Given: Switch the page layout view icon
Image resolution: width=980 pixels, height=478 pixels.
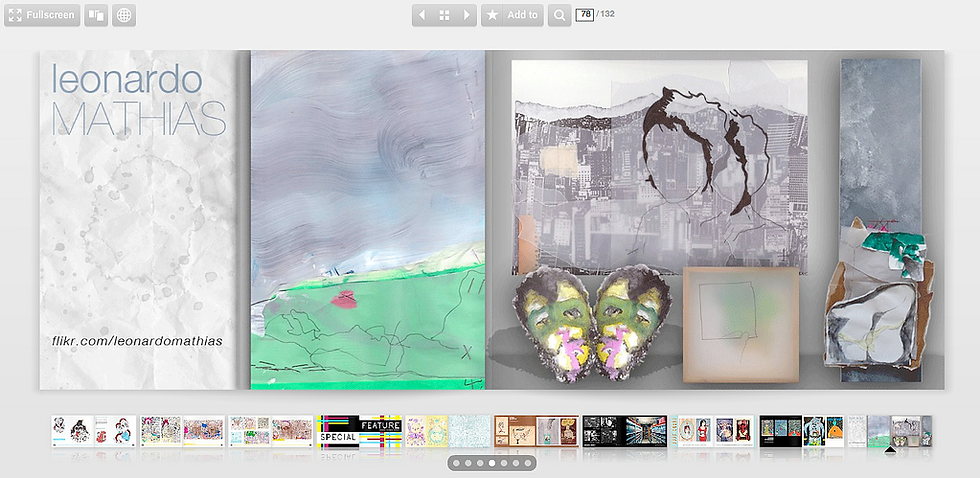Looking at the screenshot, I should click(96, 15).
